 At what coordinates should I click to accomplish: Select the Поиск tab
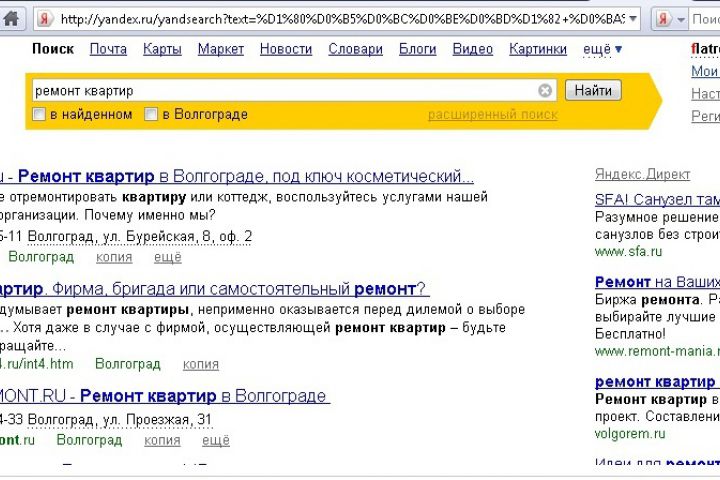point(53,49)
